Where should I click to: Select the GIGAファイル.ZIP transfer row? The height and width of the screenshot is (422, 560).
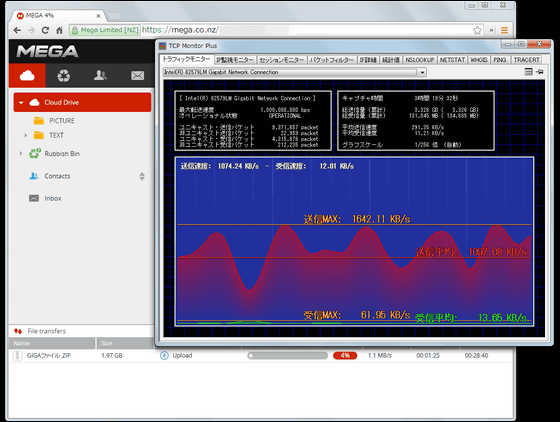click(261, 356)
